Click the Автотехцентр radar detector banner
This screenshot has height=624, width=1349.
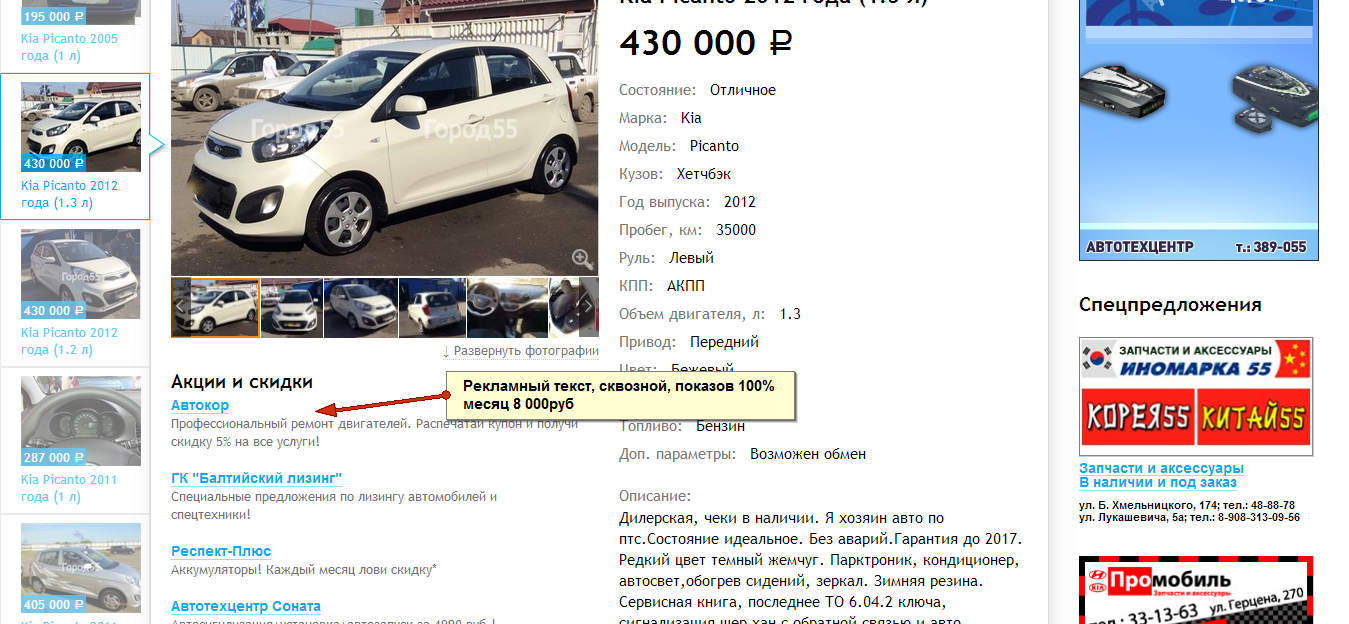(1199, 130)
